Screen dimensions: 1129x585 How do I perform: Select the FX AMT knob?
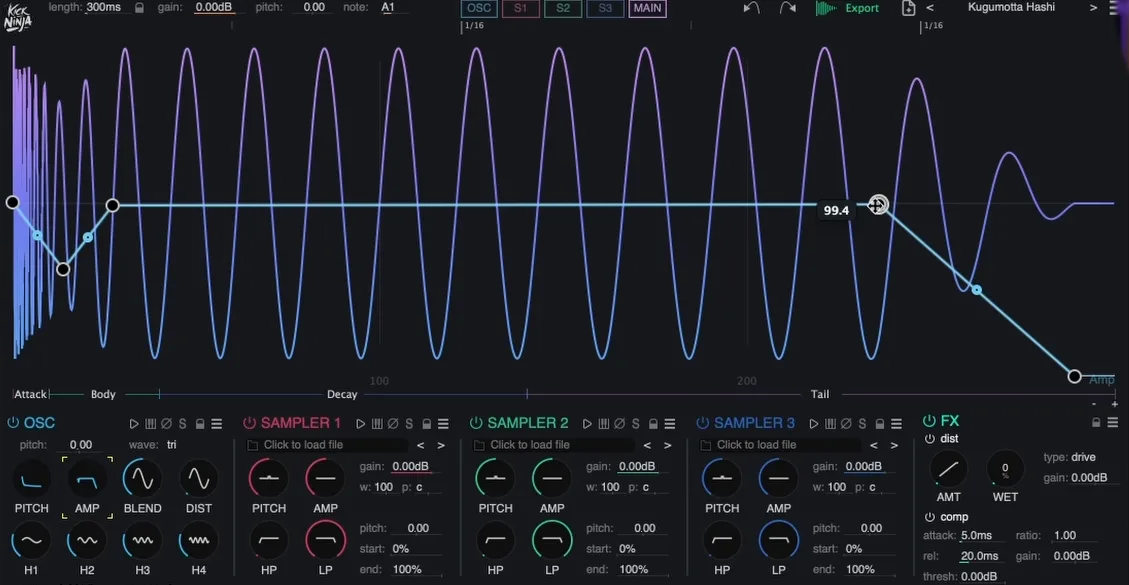[x=948, y=469]
